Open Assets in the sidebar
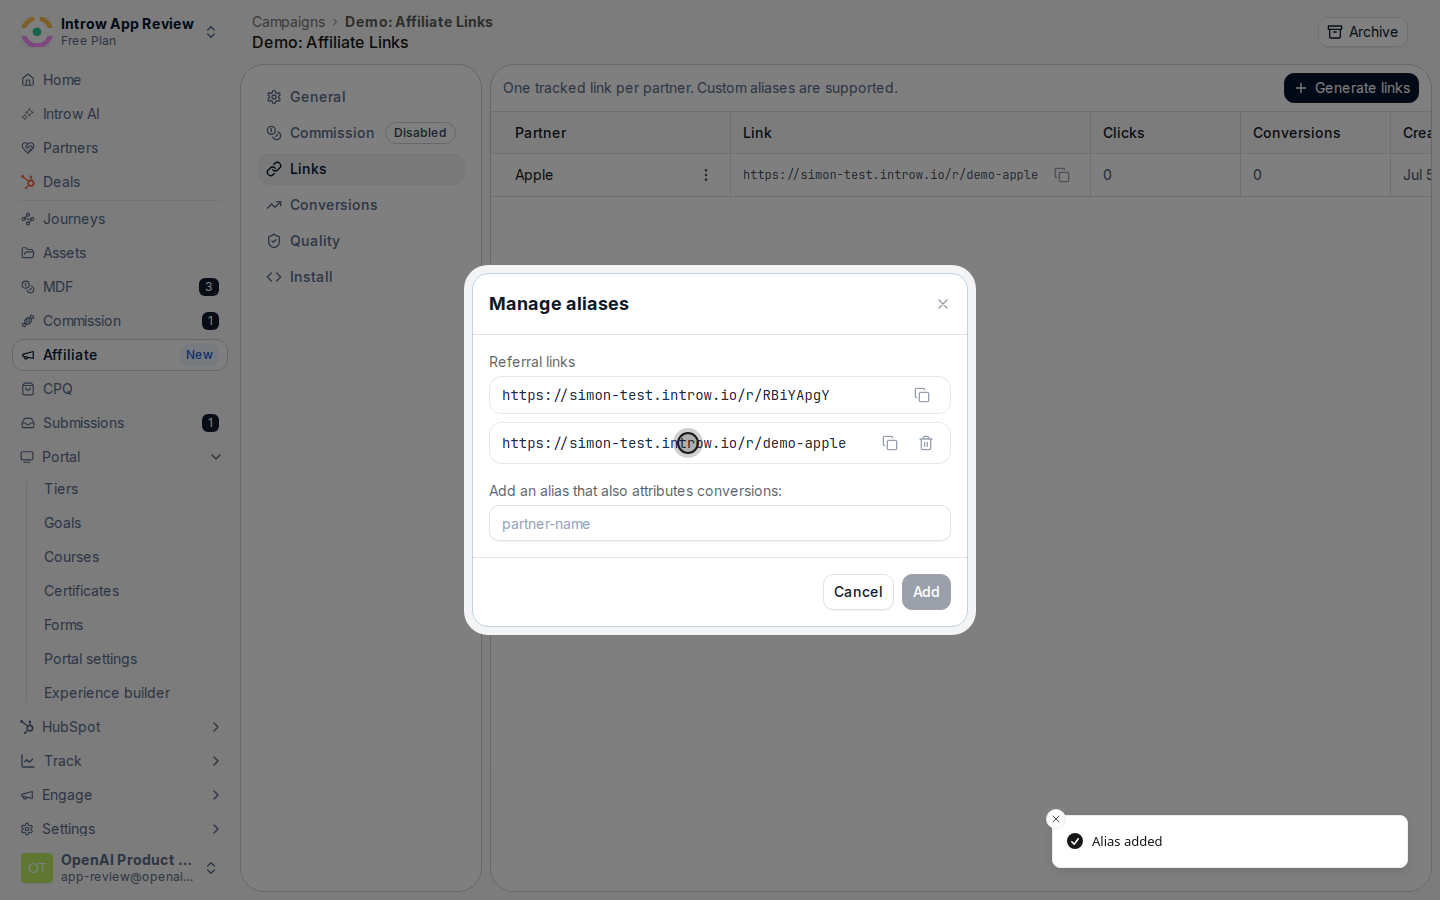 (120, 253)
